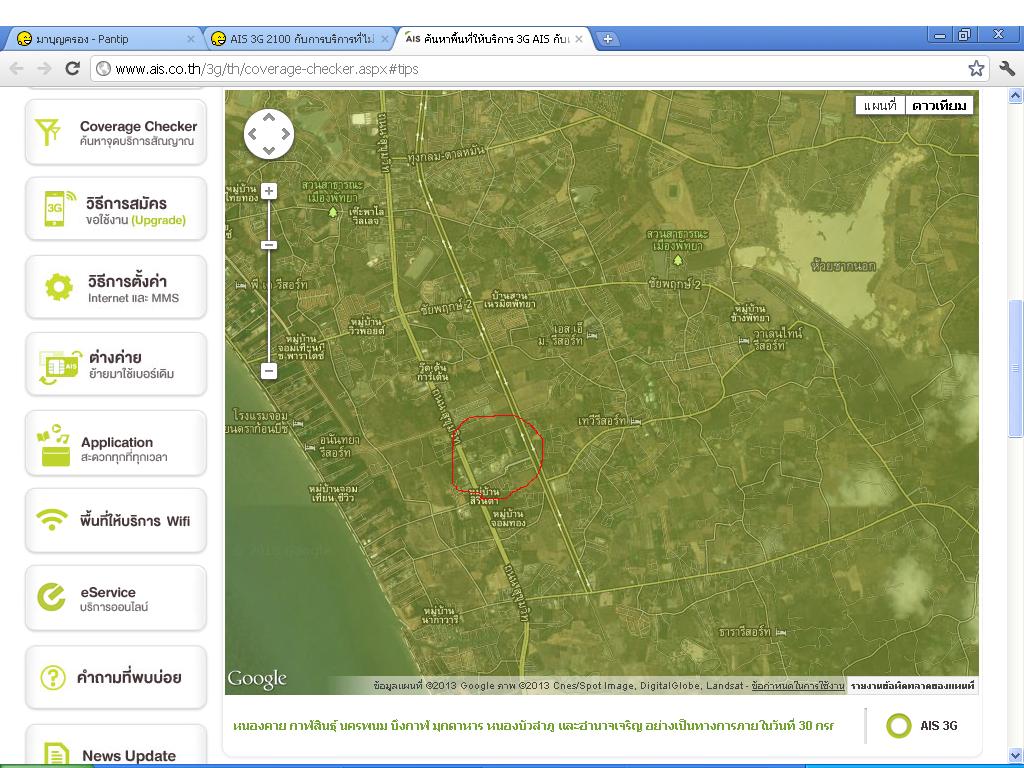
Task: Click the ห้วยชากนอก reservoir label
Action: [x=843, y=265]
